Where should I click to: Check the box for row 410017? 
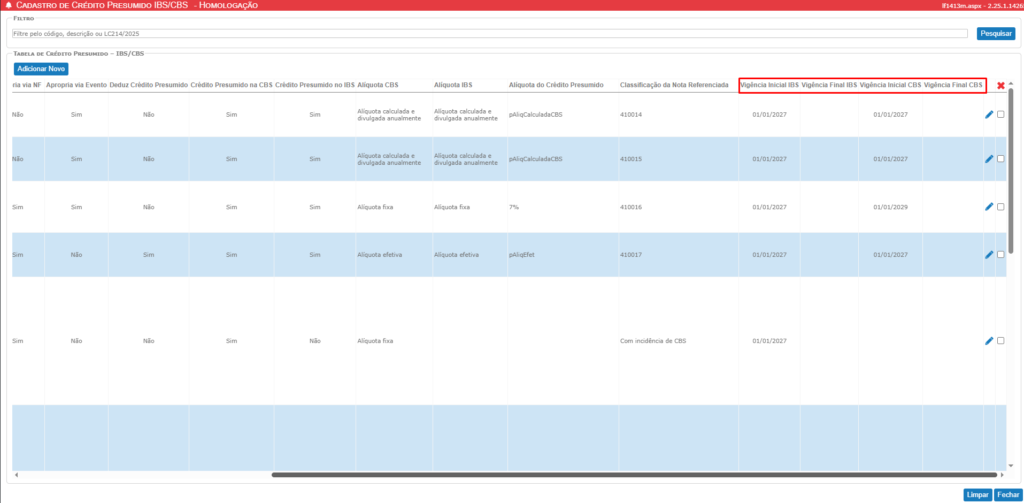(x=1001, y=255)
